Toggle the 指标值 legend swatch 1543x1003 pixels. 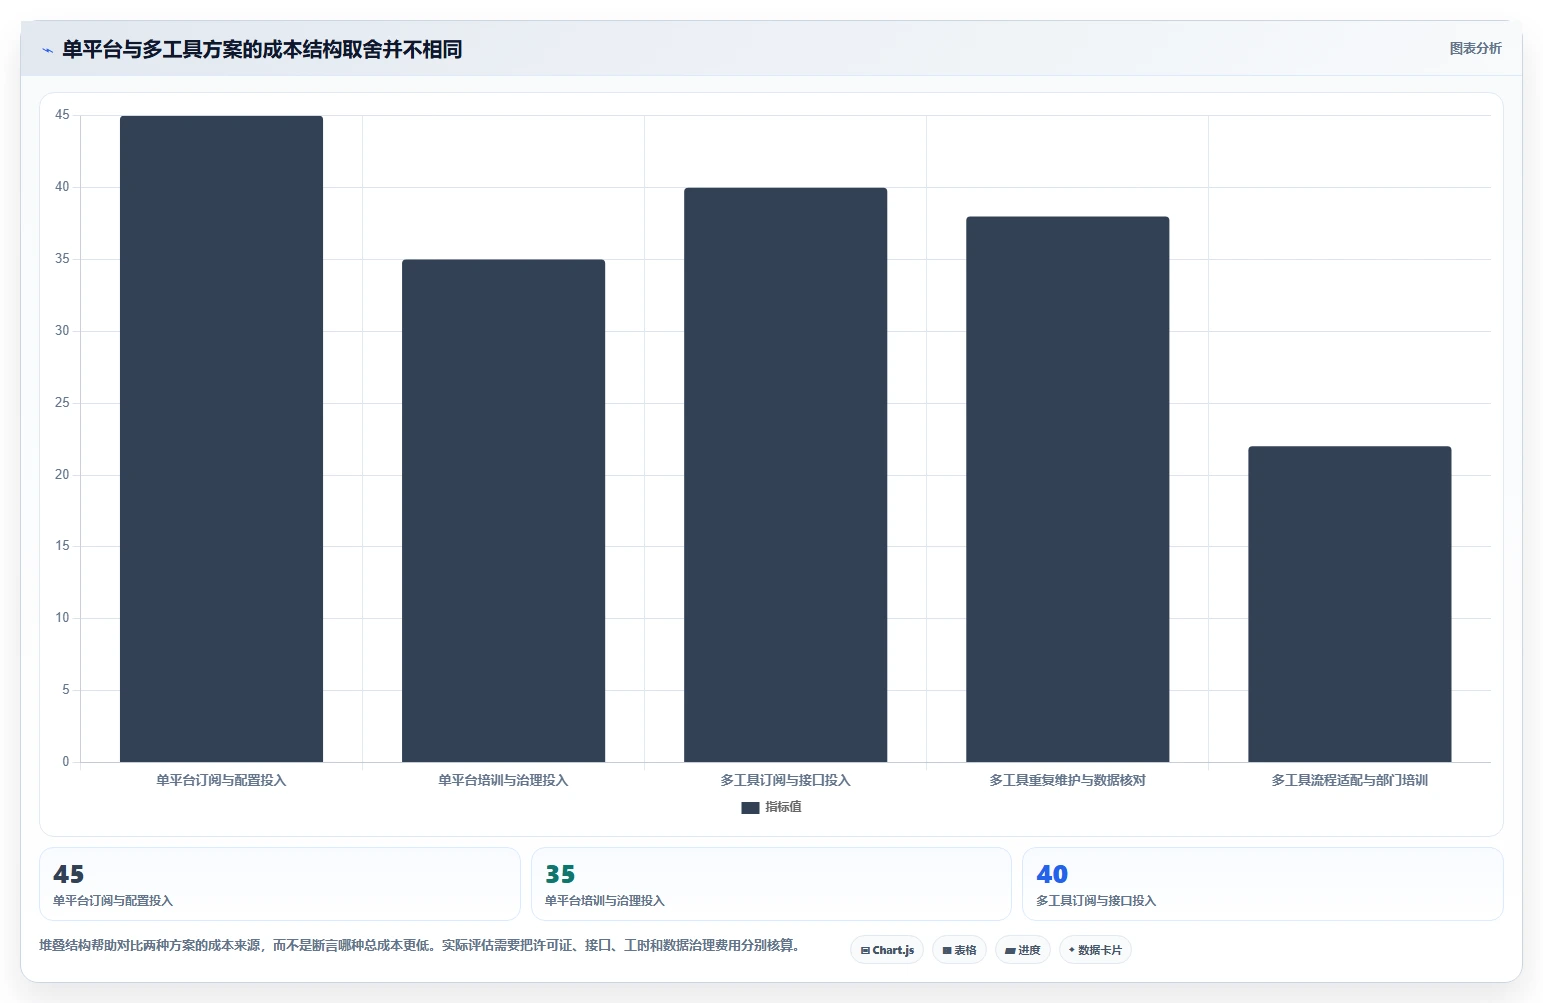(750, 808)
